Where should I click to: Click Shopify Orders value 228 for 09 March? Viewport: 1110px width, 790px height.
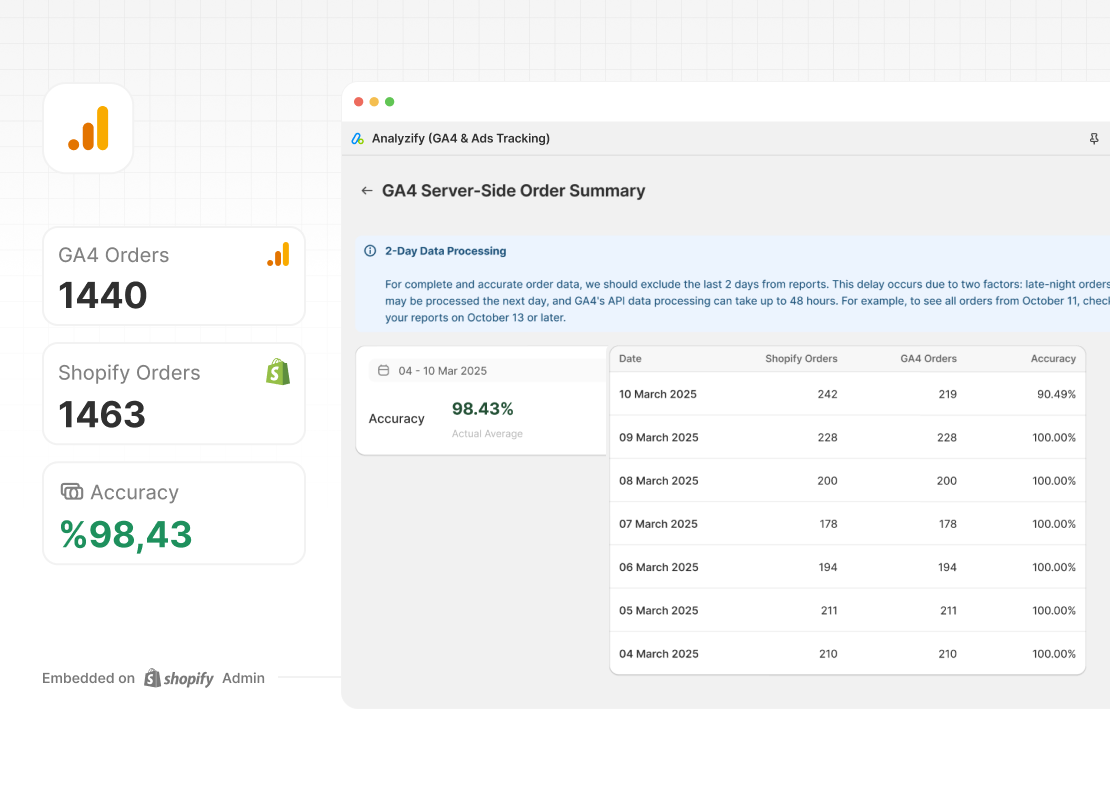coord(828,437)
